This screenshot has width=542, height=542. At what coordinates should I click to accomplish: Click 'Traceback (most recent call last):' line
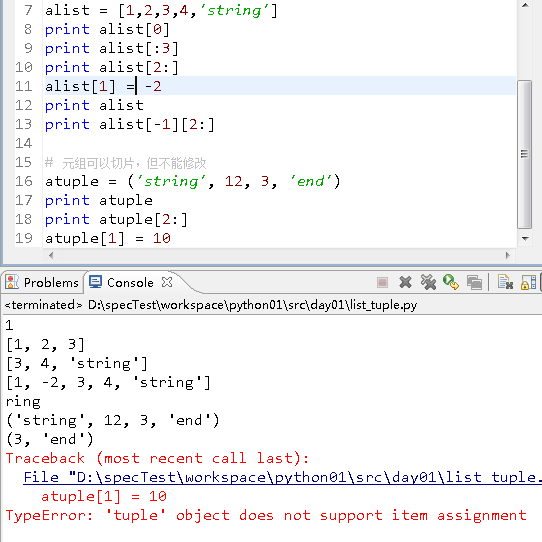coord(158,459)
